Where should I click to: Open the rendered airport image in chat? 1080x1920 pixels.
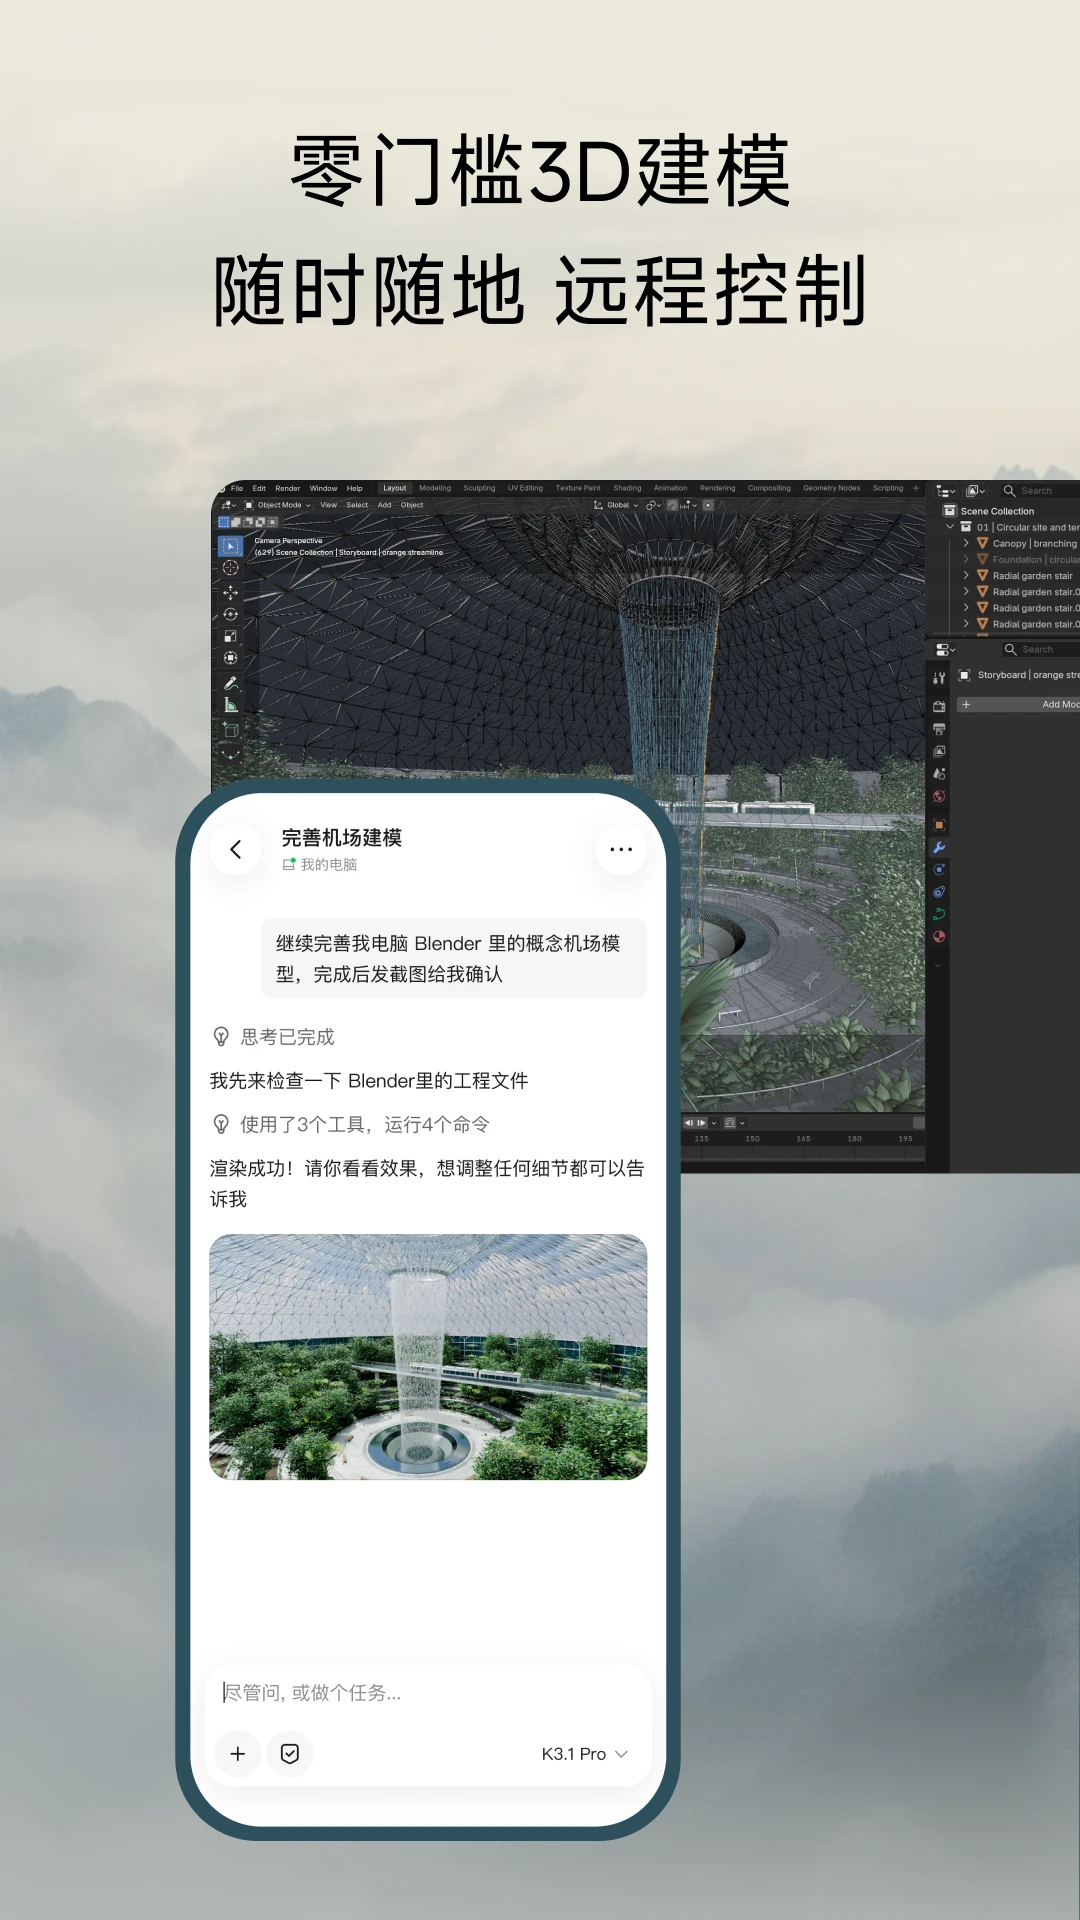[428, 1357]
